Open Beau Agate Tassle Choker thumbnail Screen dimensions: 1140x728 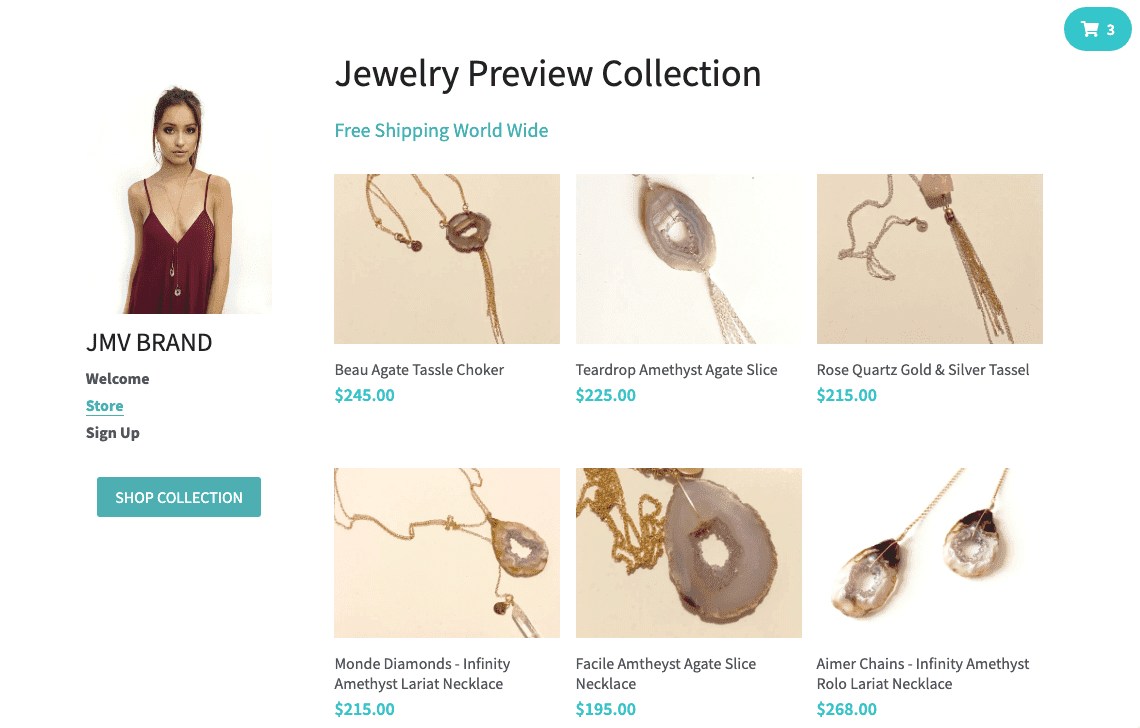[447, 259]
